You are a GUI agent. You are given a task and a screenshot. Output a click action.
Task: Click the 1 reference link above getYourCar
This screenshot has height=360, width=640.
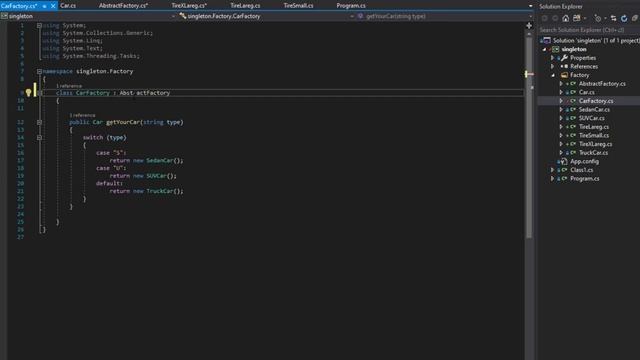[82, 115]
